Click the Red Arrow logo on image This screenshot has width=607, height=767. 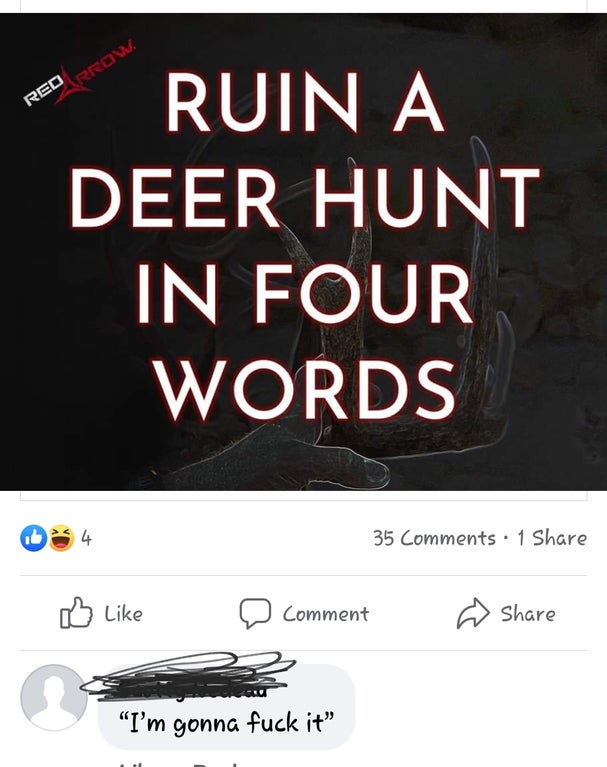(80, 74)
